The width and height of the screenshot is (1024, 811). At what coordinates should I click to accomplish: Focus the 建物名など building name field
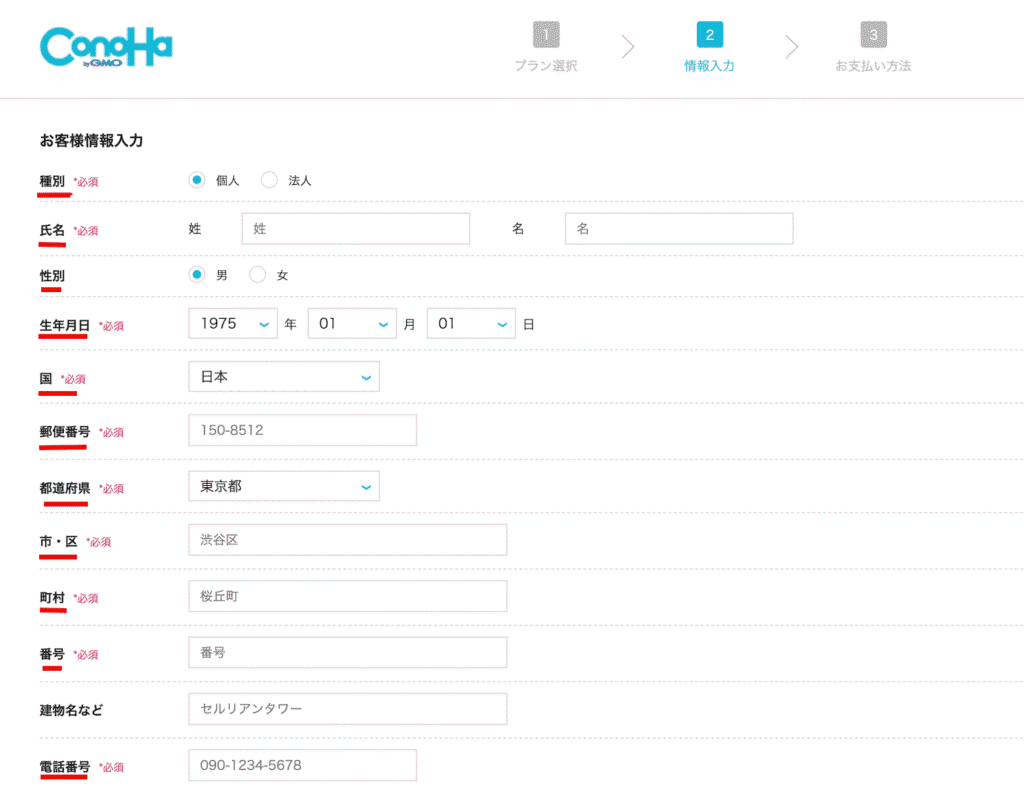347,709
